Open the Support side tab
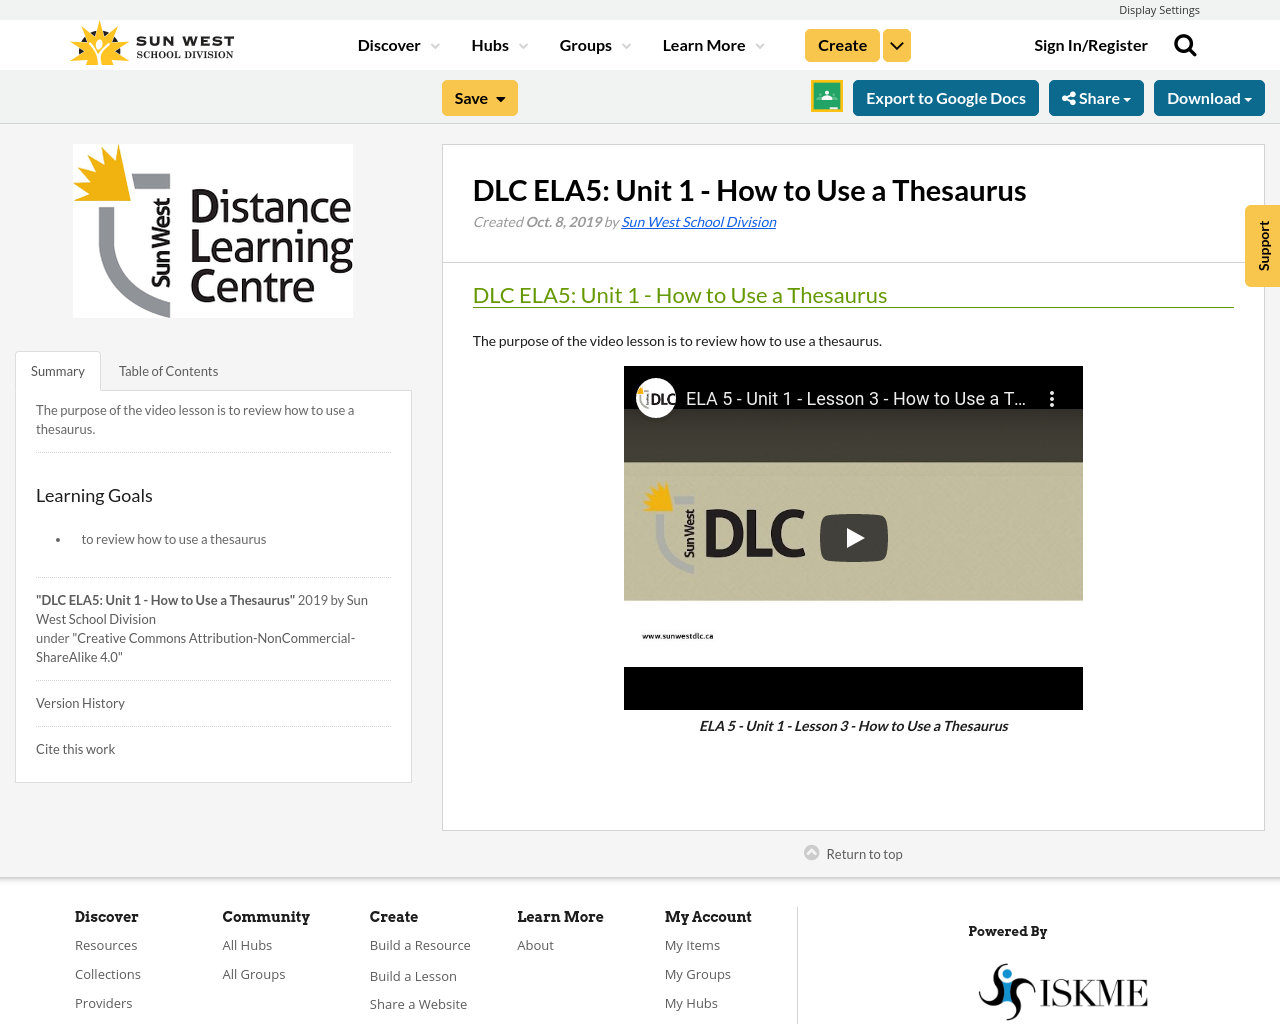This screenshot has width=1280, height=1024. click(x=1262, y=246)
